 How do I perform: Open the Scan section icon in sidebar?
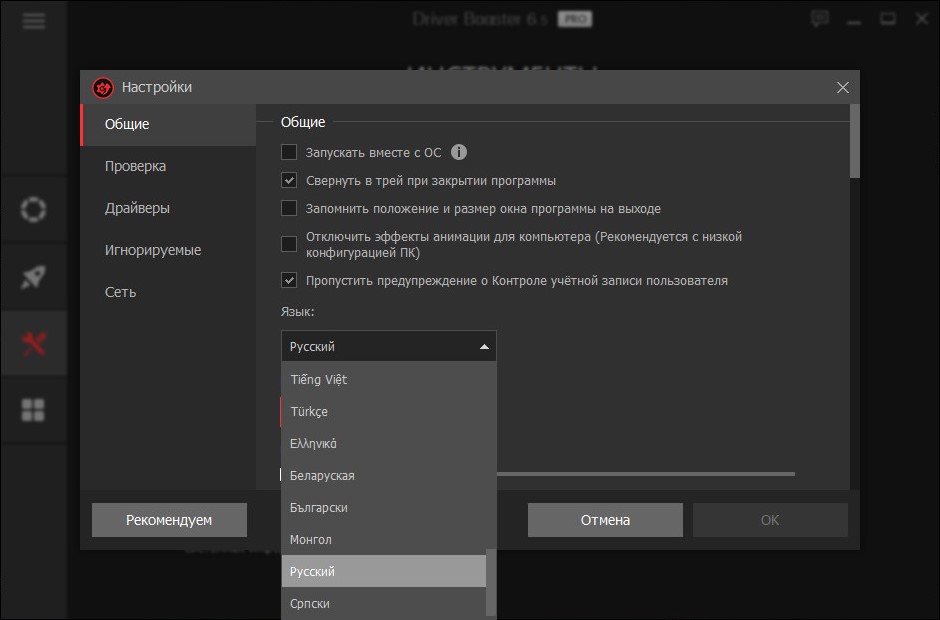coord(34,210)
